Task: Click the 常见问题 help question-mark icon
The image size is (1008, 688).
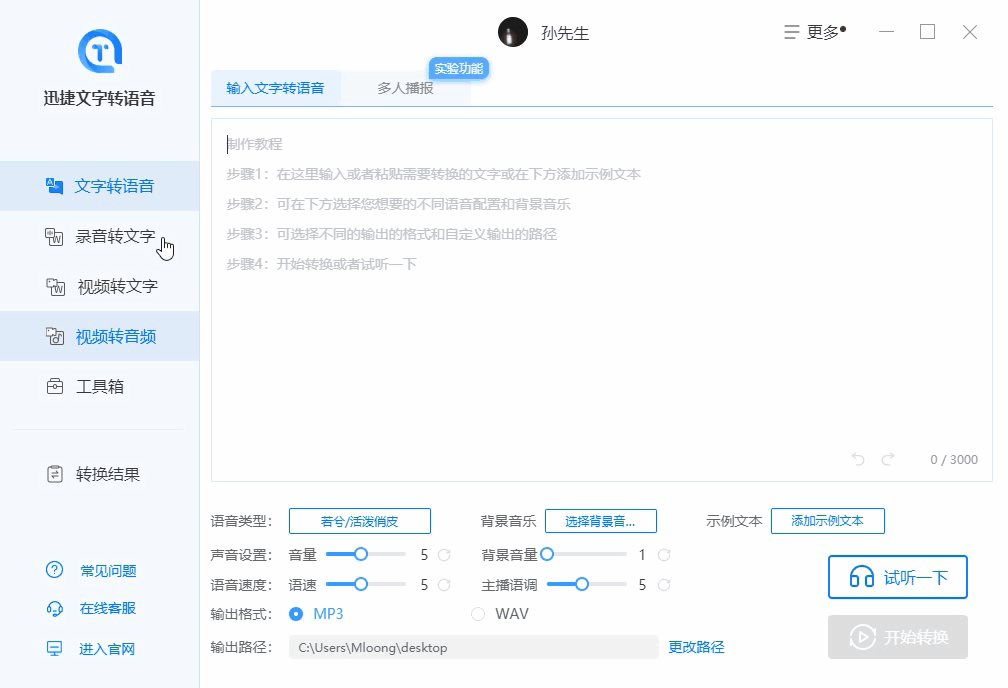Action: click(x=55, y=570)
